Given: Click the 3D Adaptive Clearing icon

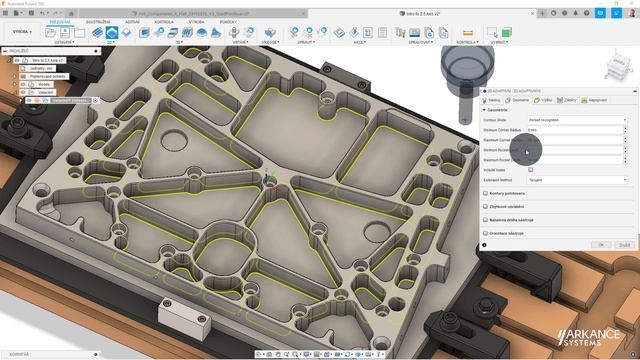Looking at the screenshot, I should 144,32.
